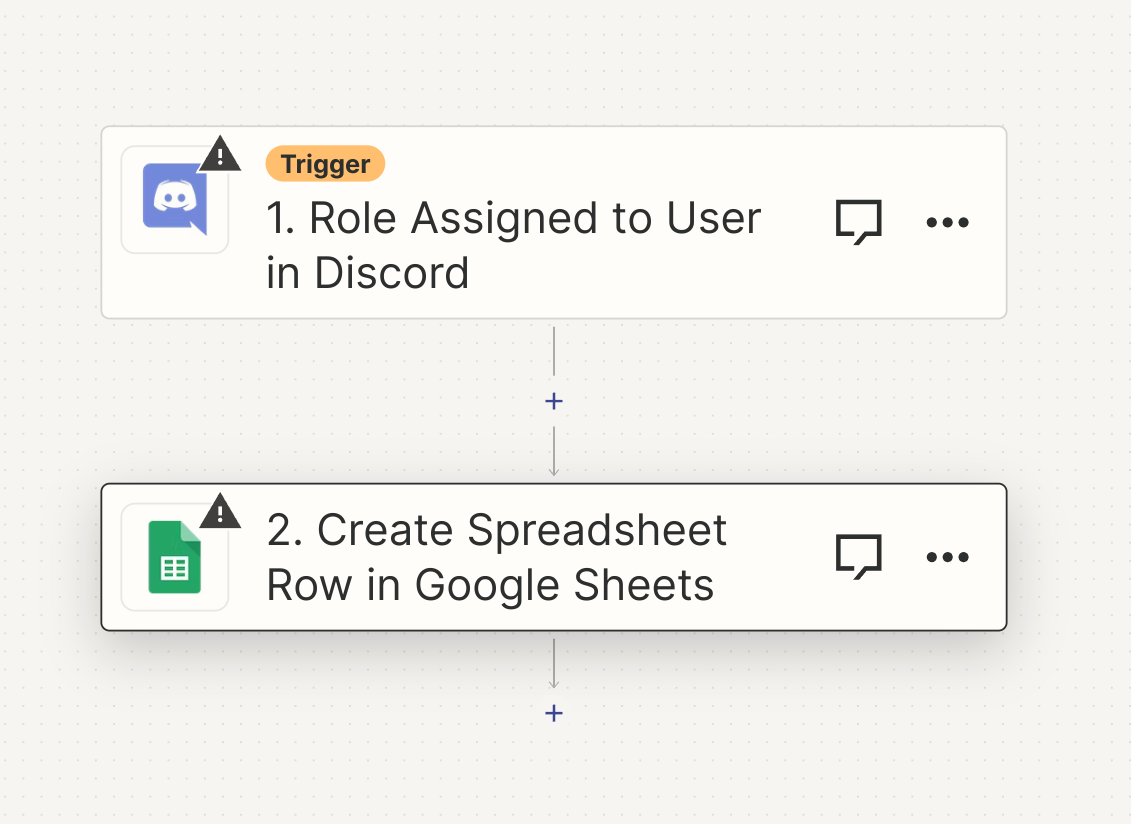Click the orange Trigger badge
The image size is (1131, 824).
tap(325, 164)
